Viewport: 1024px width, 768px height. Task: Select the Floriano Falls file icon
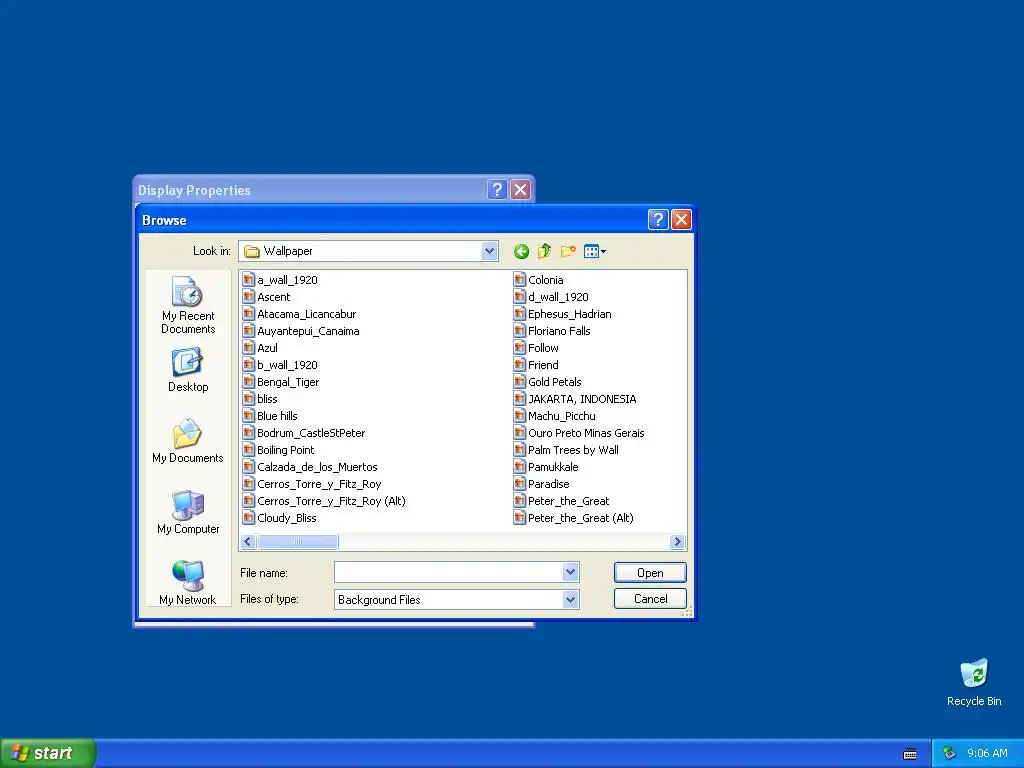click(x=520, y=330)
